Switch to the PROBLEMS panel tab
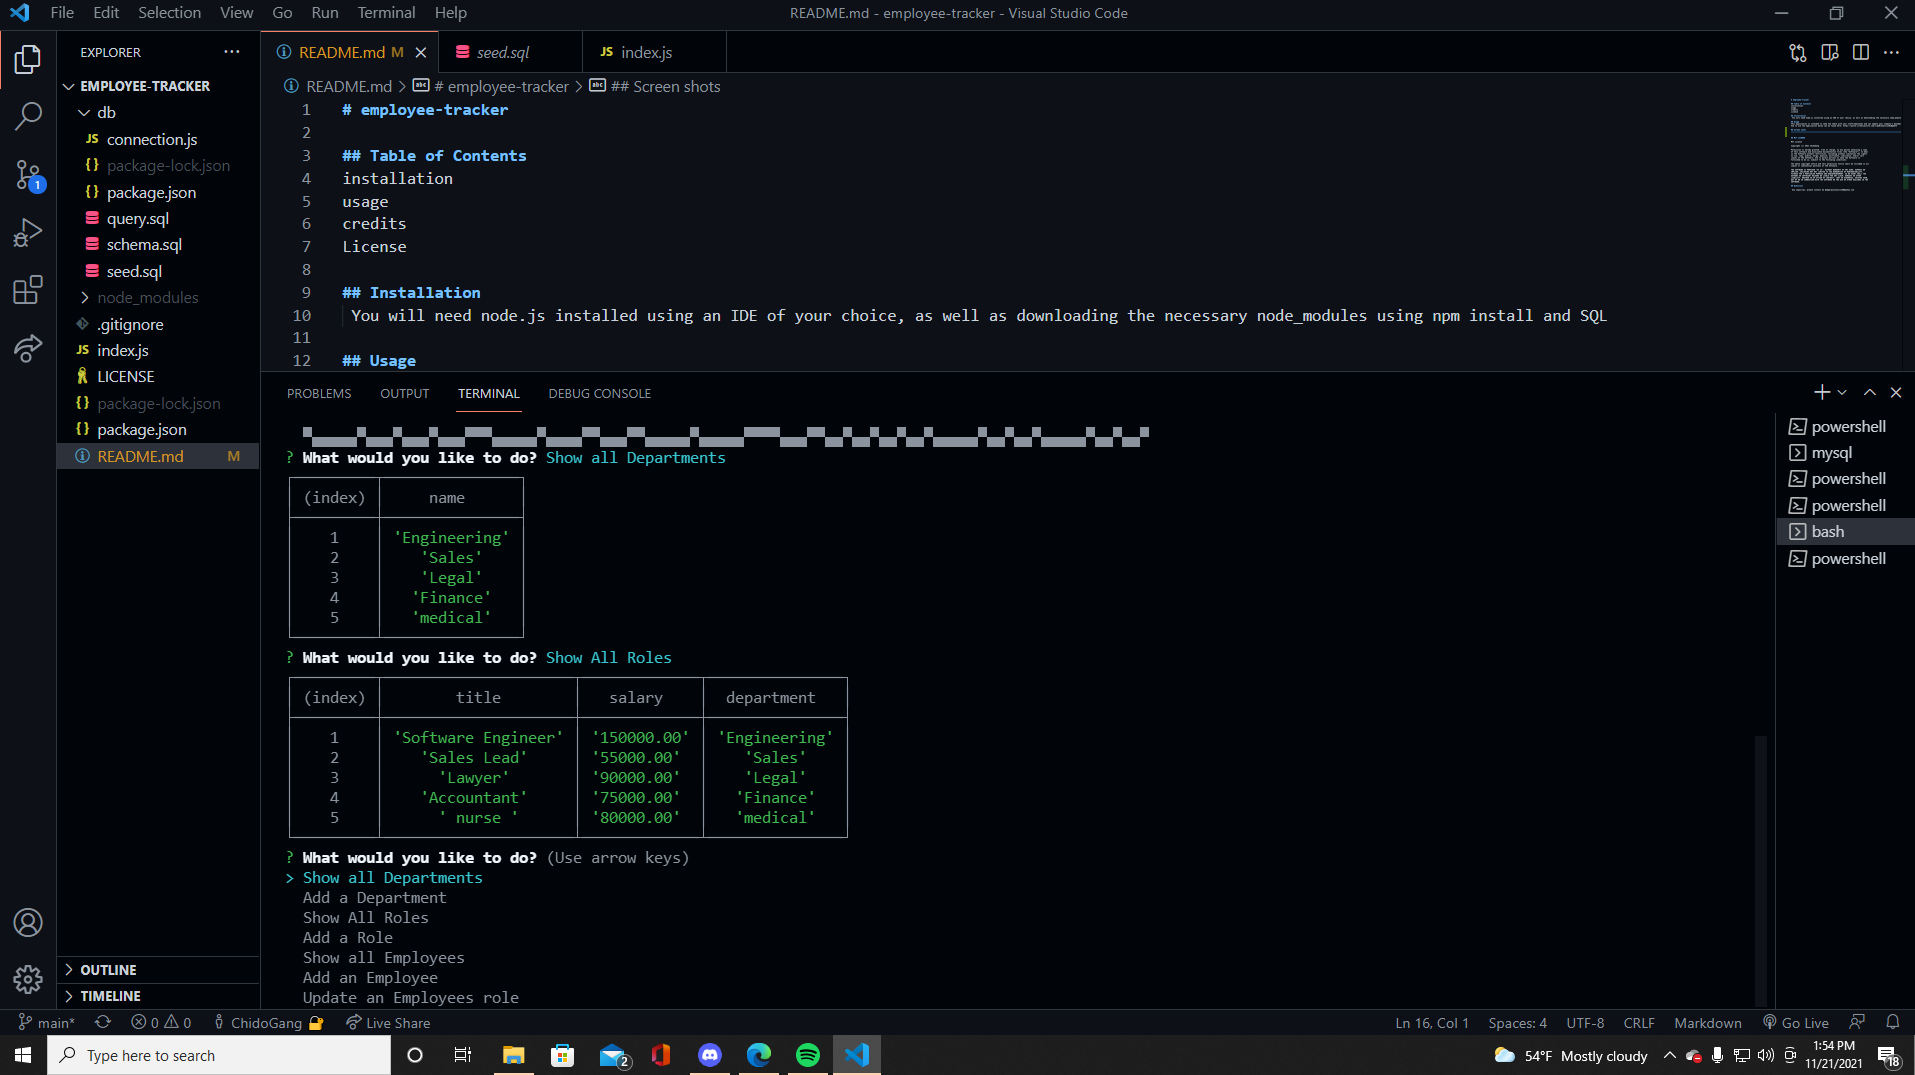The width and height of the screenshot is (1915, 1075). pos(319,393)
